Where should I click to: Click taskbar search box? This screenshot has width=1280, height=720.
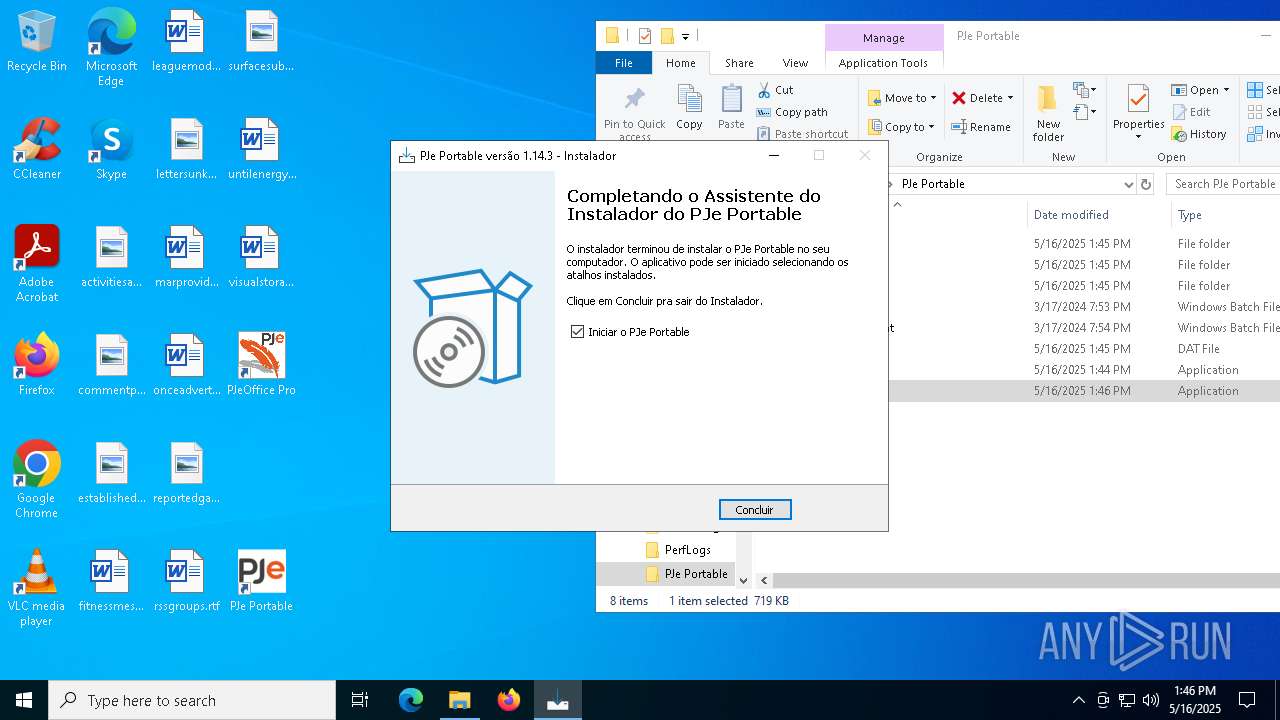pyautogui.click(x=192, y=700)
